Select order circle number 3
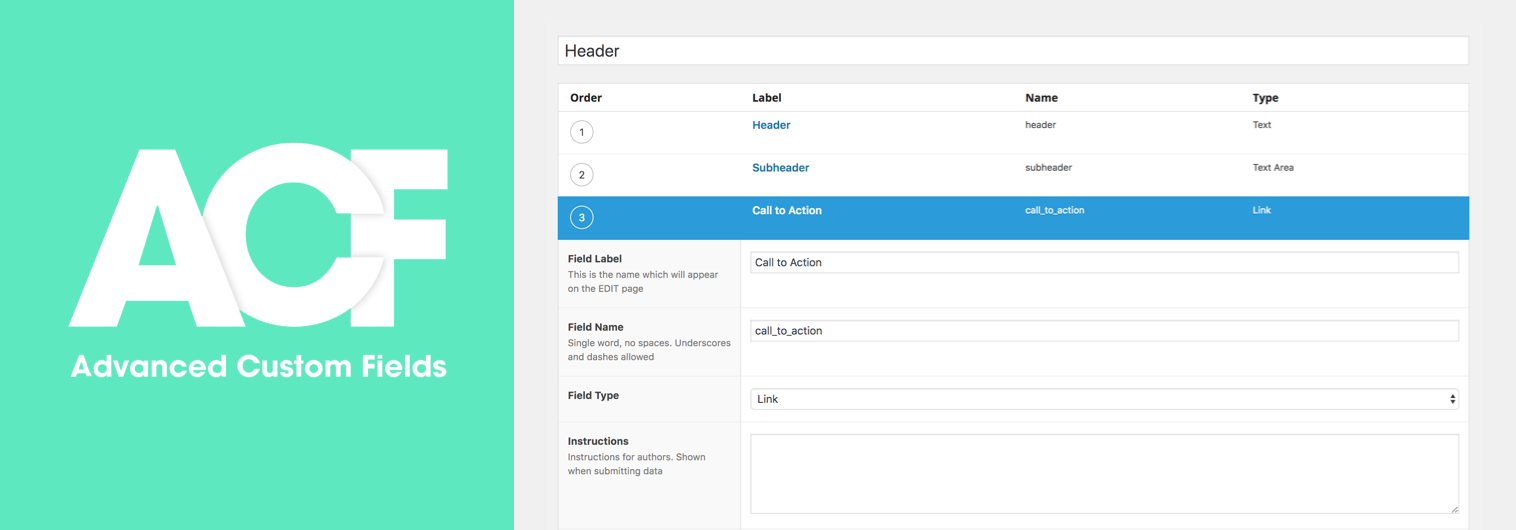Viewport: 1516px width, 530px height. (581, 218)
